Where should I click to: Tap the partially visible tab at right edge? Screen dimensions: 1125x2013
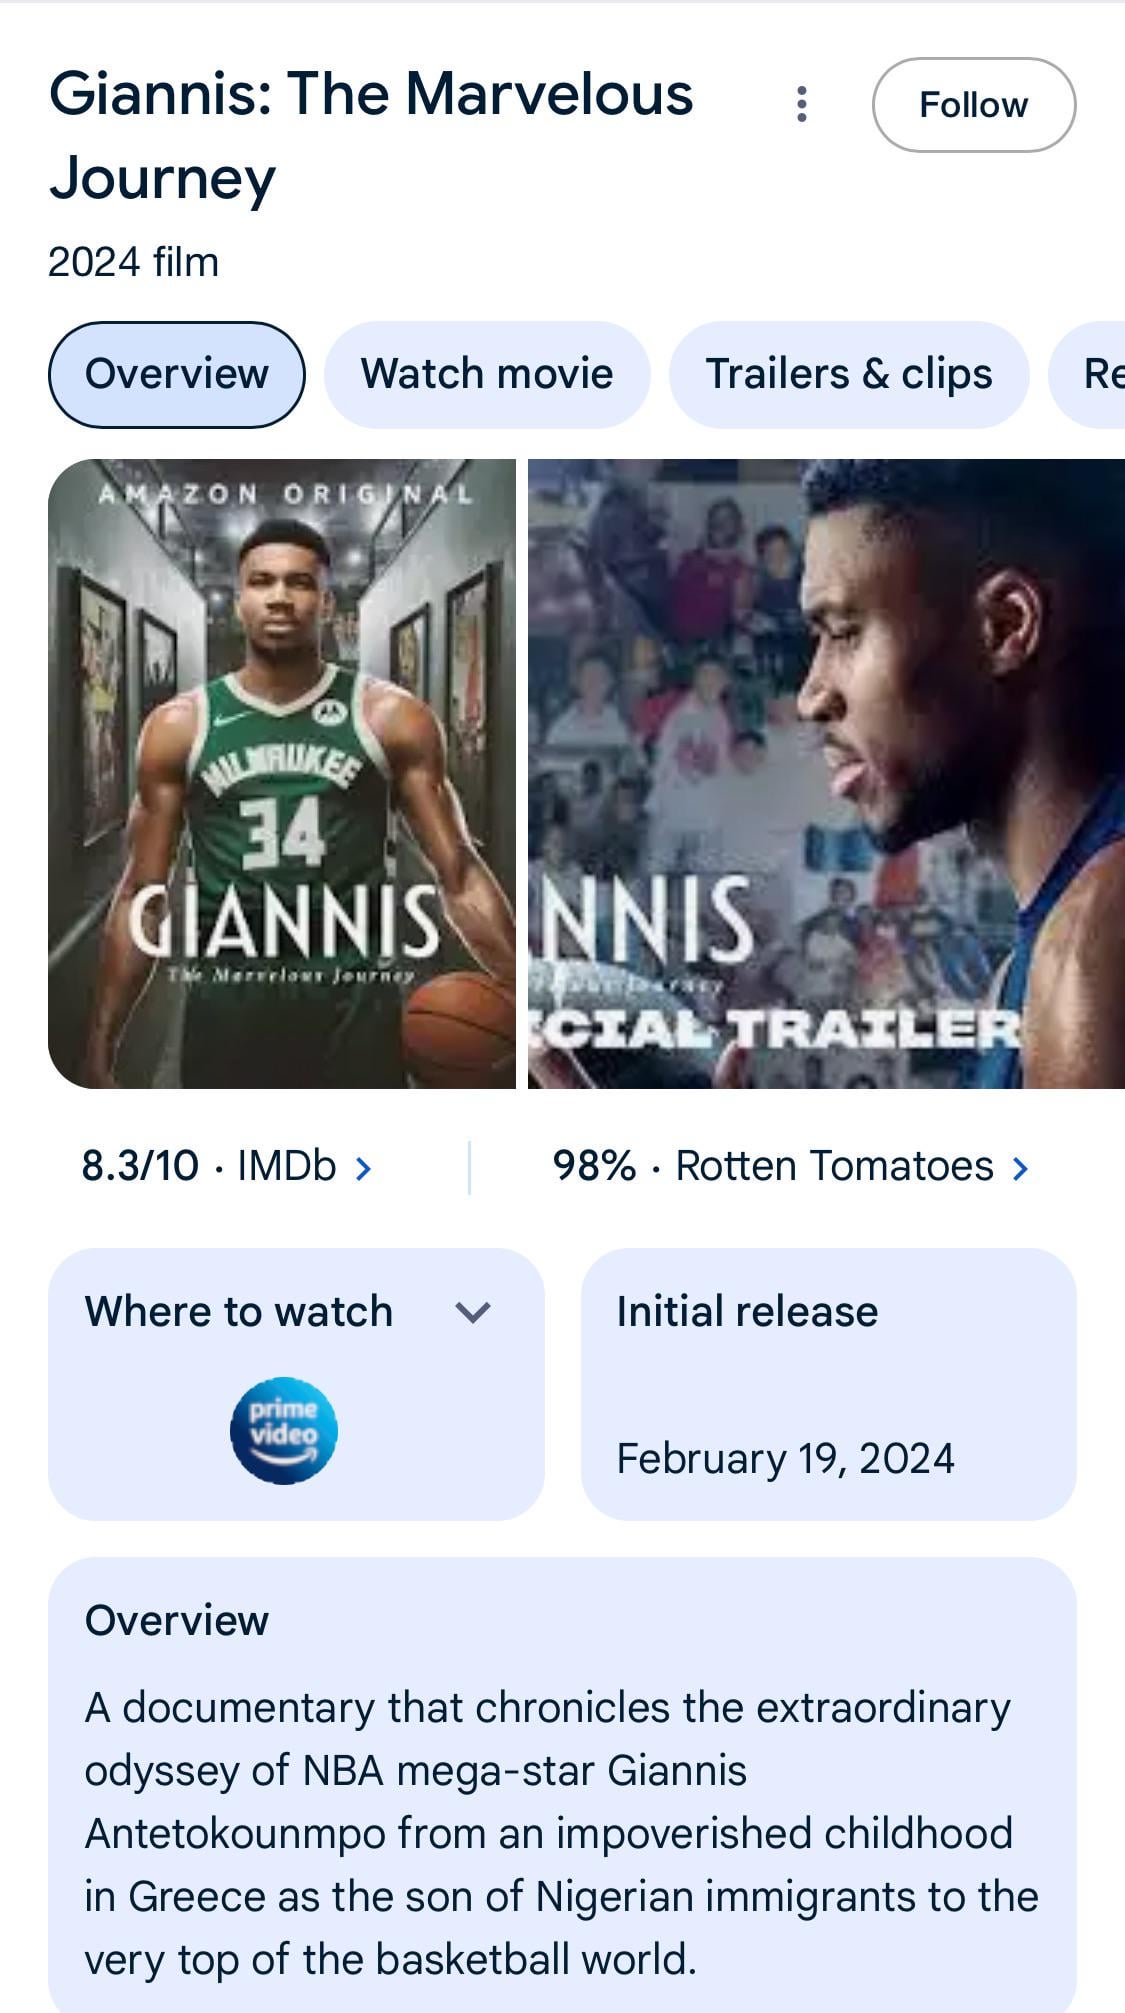pos(1095,374)
